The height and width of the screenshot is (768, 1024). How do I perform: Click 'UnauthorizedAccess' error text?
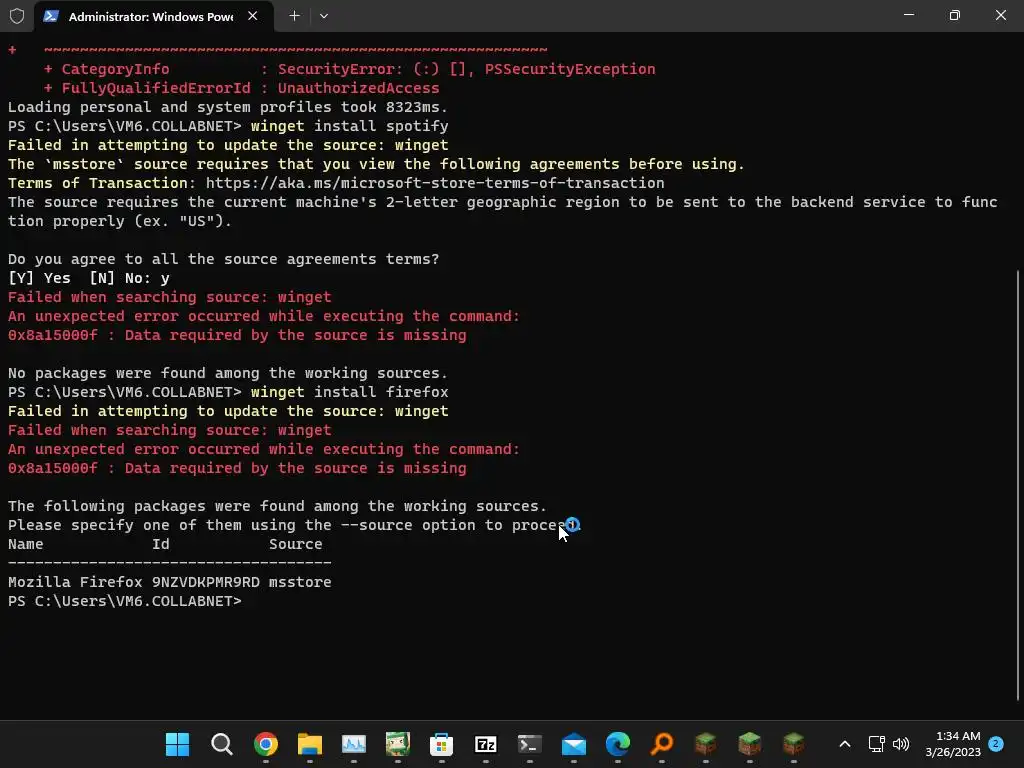[x=359, y=88]
